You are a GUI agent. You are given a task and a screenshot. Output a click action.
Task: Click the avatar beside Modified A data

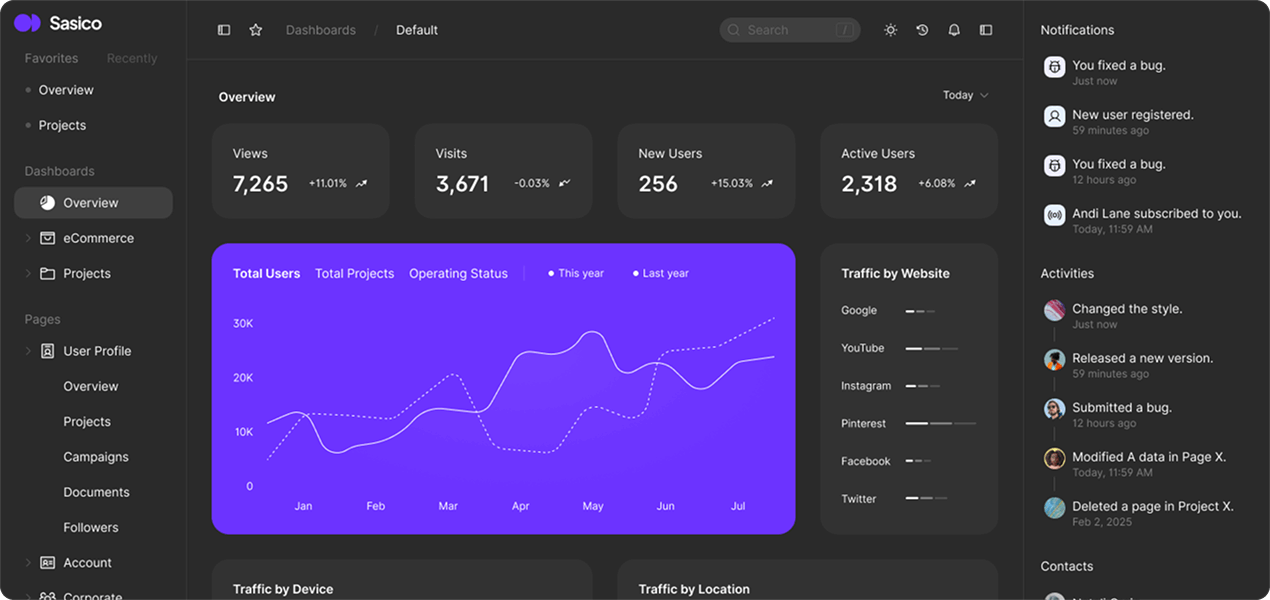click(1054, 458)
